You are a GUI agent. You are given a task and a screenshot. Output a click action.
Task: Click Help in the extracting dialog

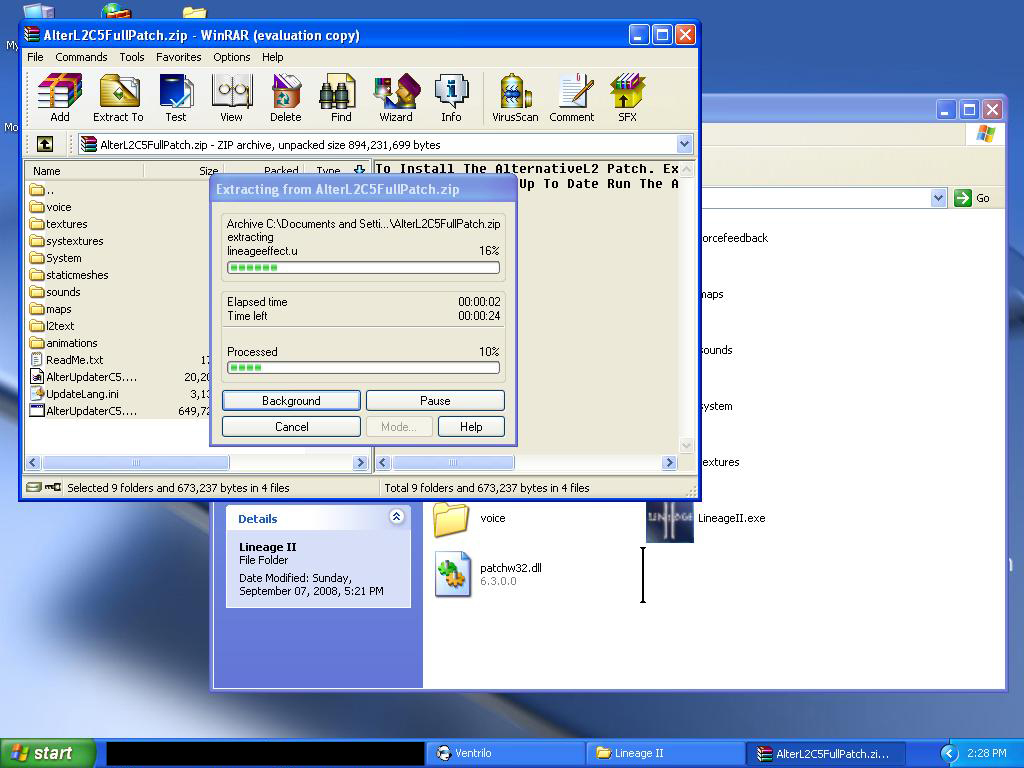coord(471,426)
